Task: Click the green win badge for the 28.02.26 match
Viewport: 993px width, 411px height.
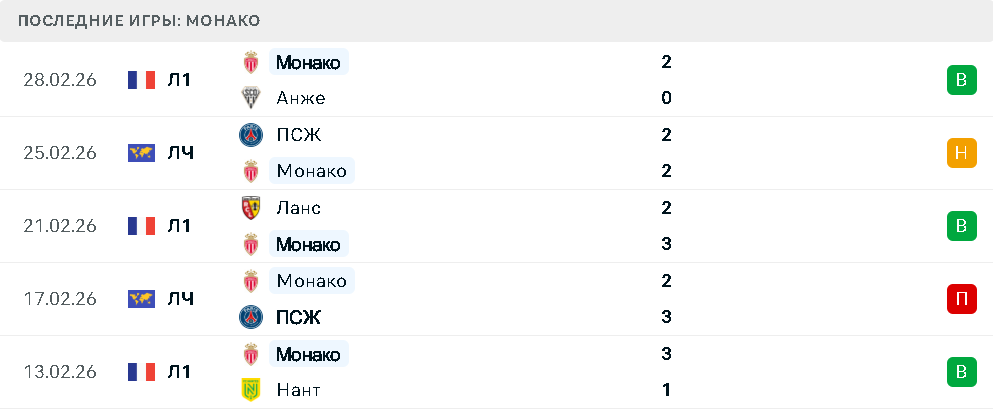Action: [x=960, y=80]
